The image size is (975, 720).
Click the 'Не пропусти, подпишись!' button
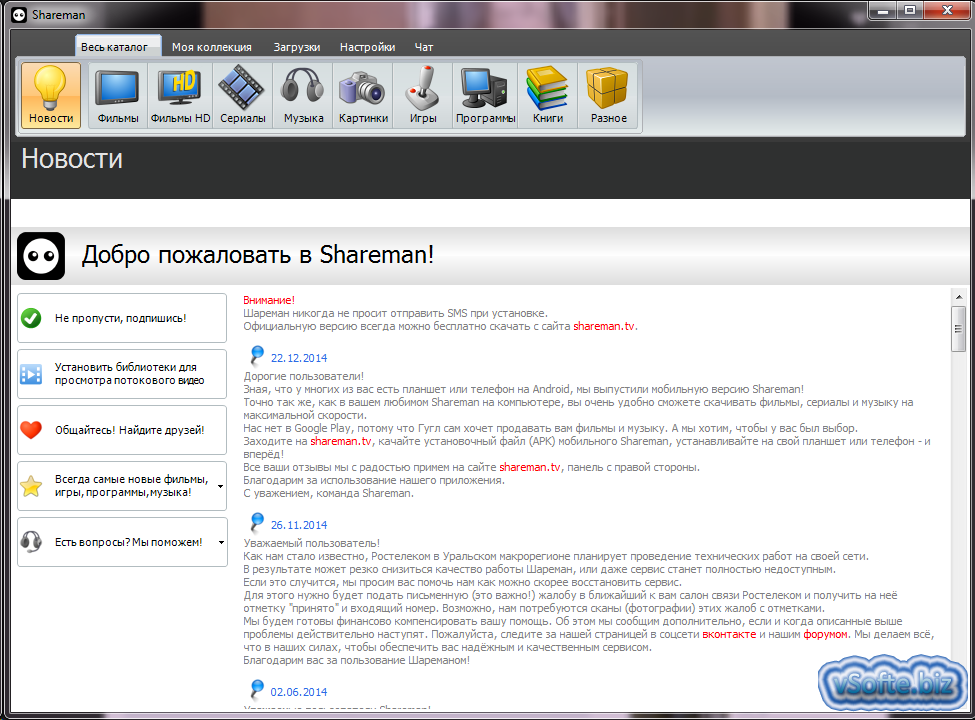[x=122, y=318]
